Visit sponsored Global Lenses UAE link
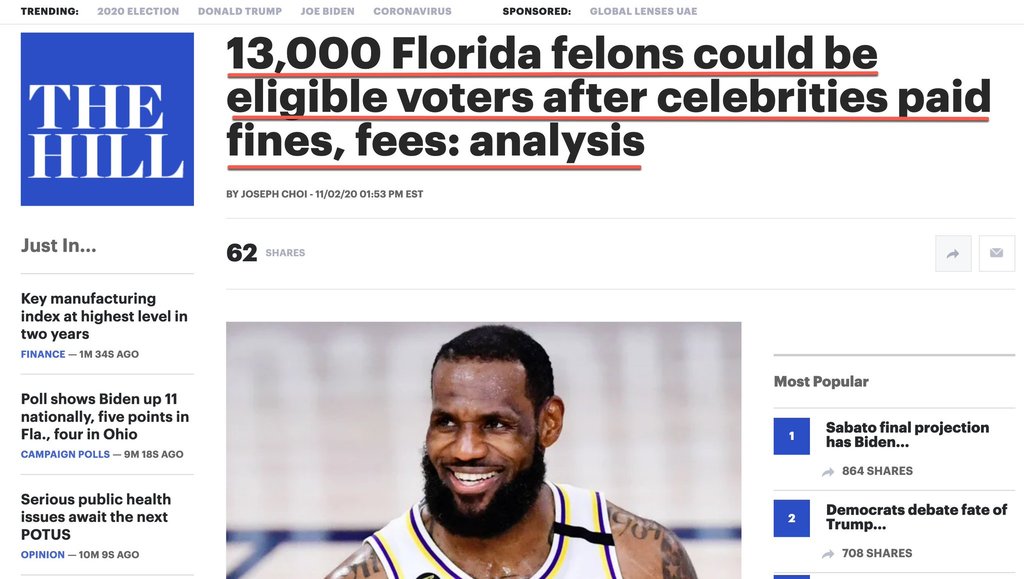Image resolution: width=1024 pixels, height=579 pixels. pos(643,11)
